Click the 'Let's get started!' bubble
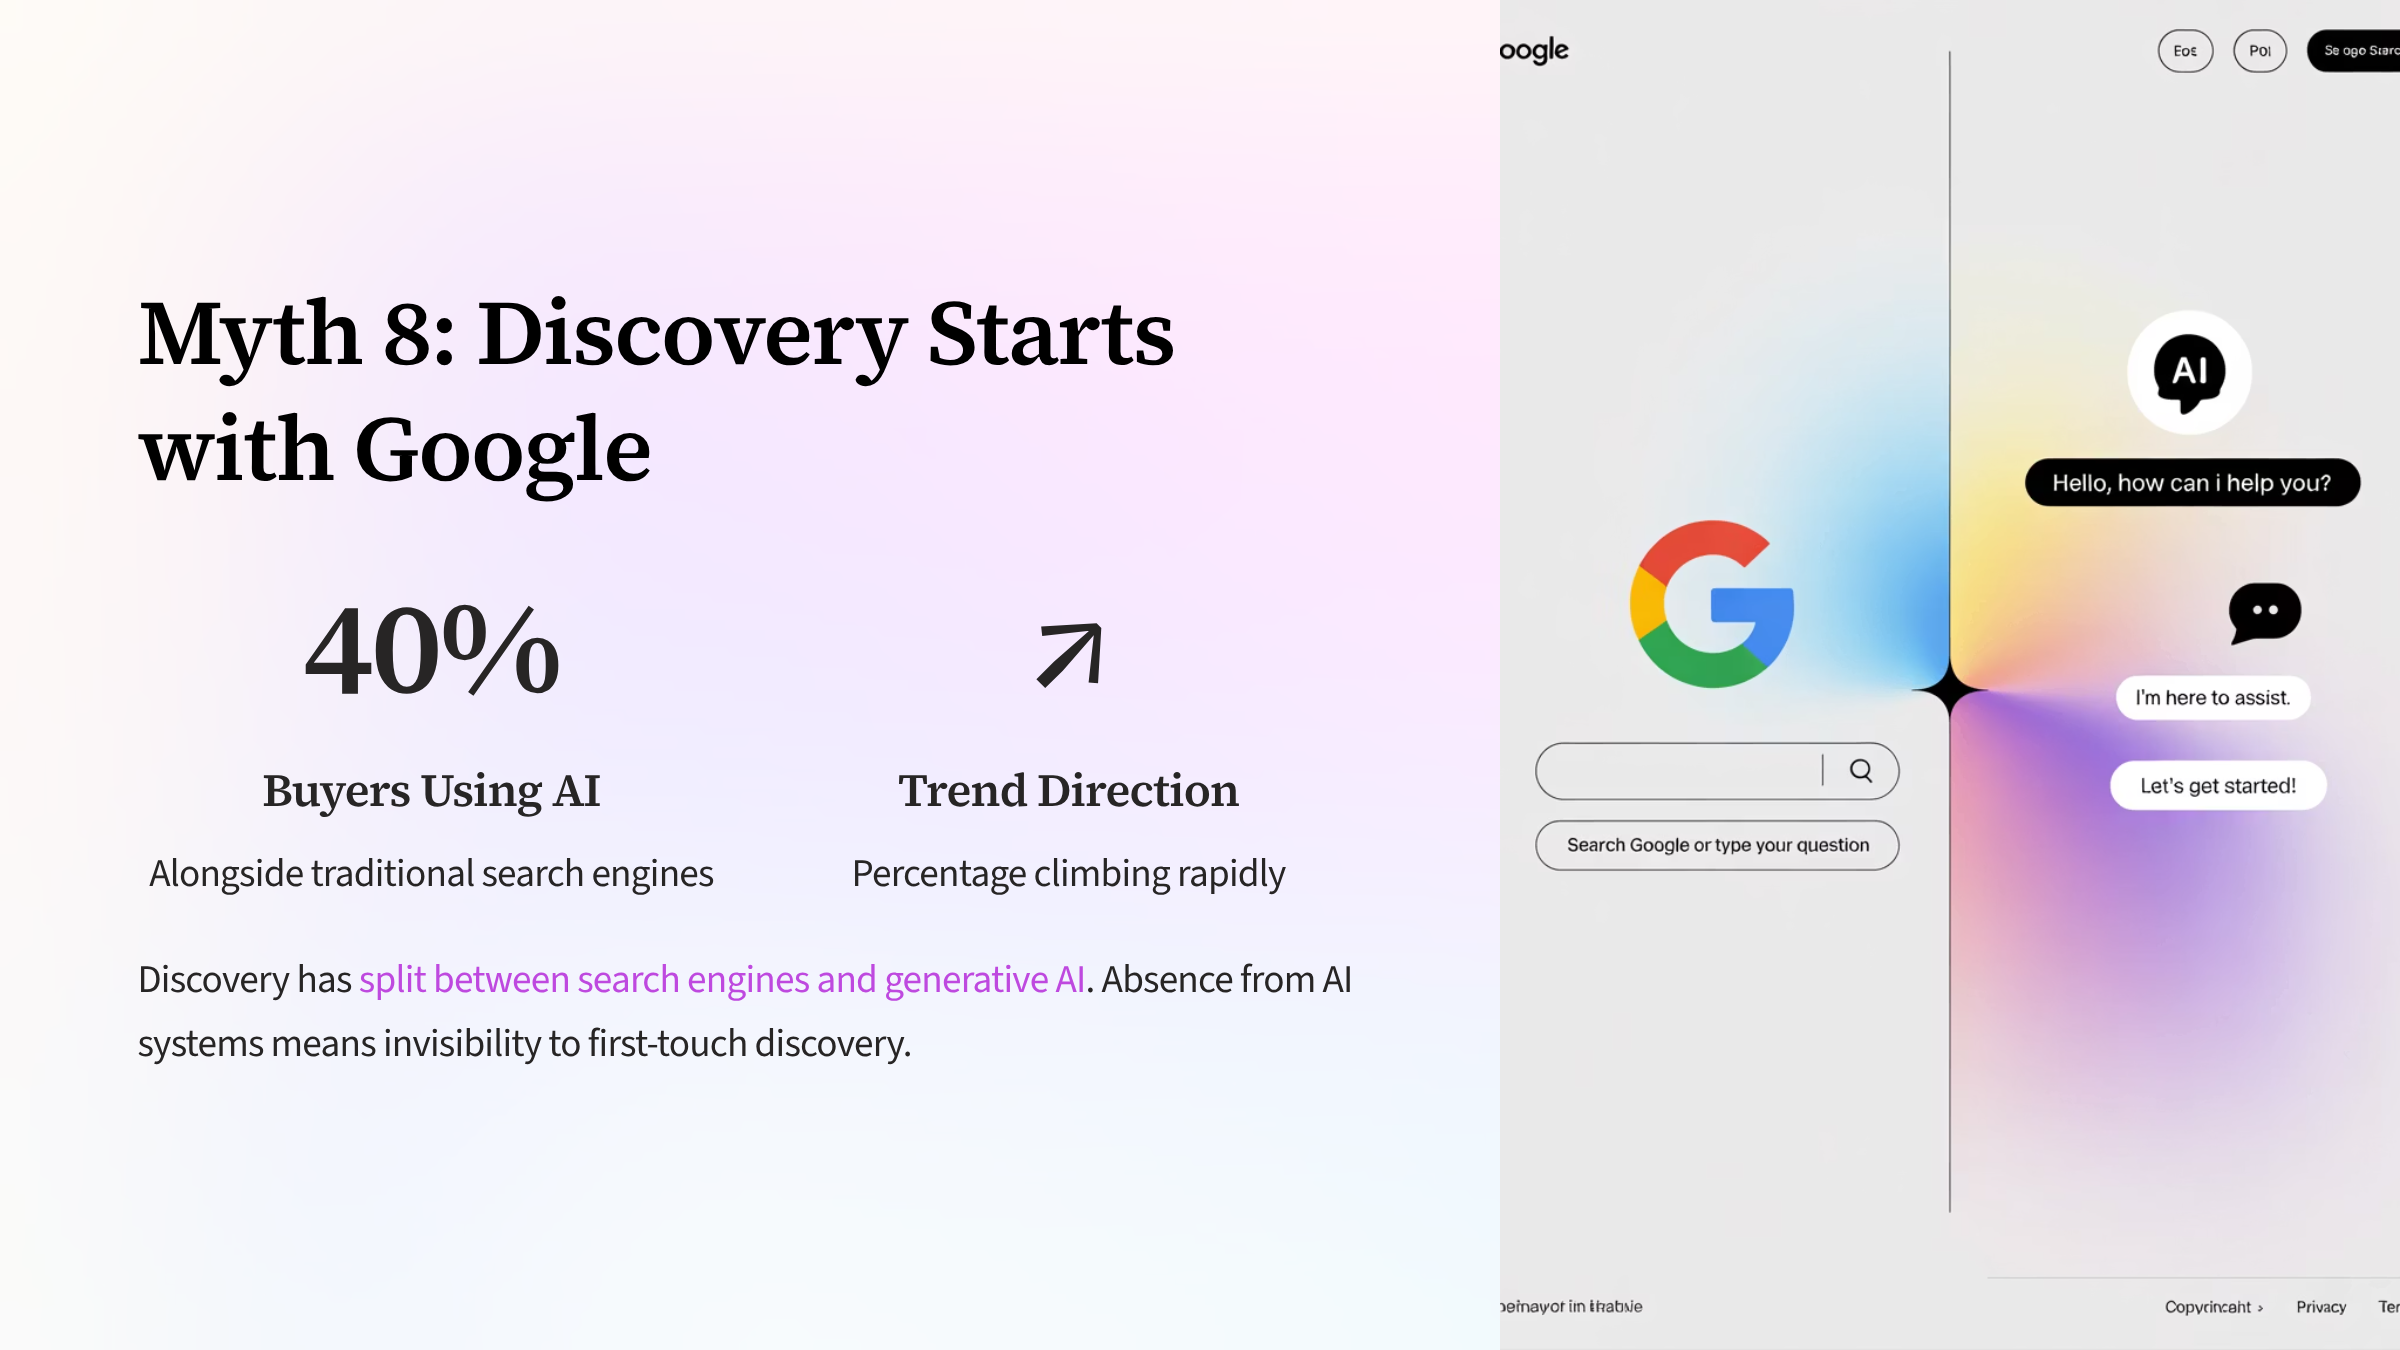 point(2218,786)
